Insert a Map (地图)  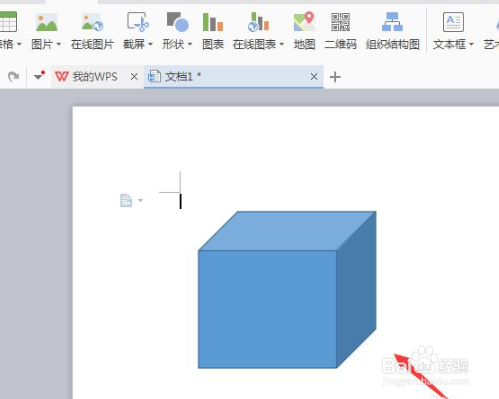304,31
